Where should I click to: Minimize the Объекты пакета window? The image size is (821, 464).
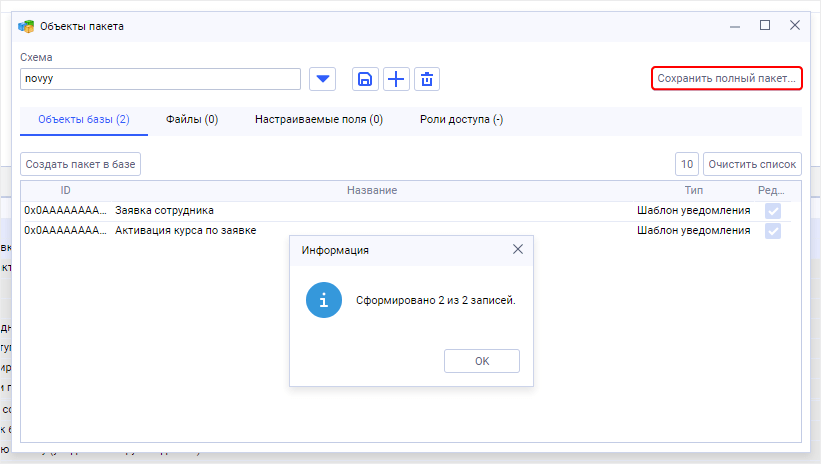735,26
